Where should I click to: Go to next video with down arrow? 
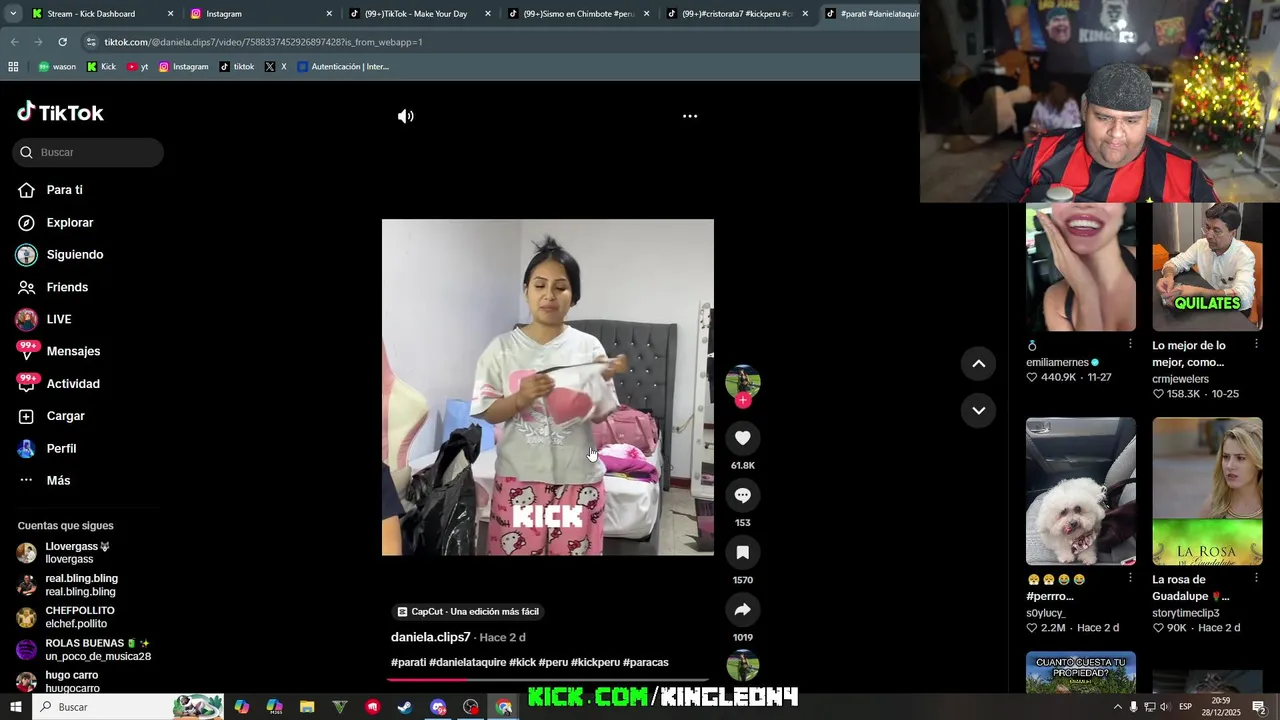coord(978,410)
